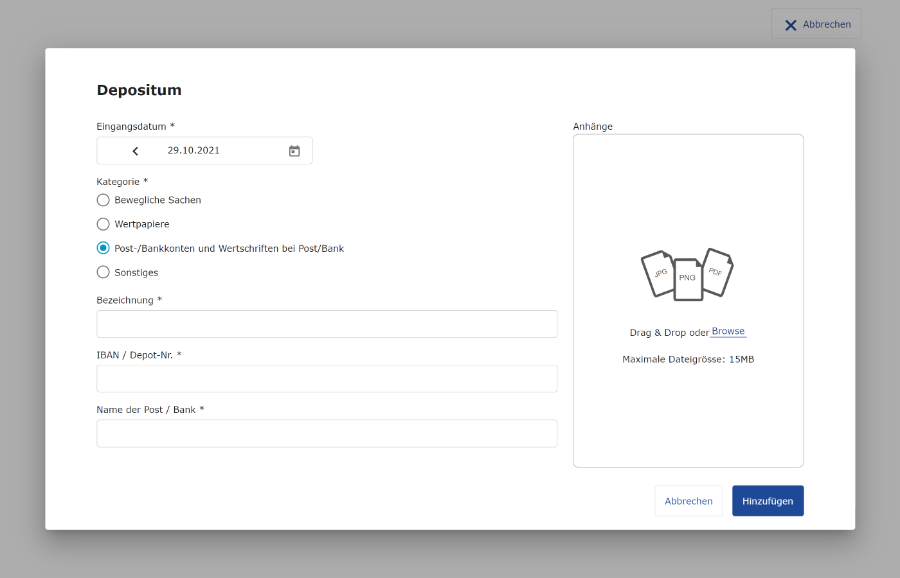This screenshot has width=900, height=578.
Task: Open the calendar picker for Eingangsdatum
Action: click(294, 151)
